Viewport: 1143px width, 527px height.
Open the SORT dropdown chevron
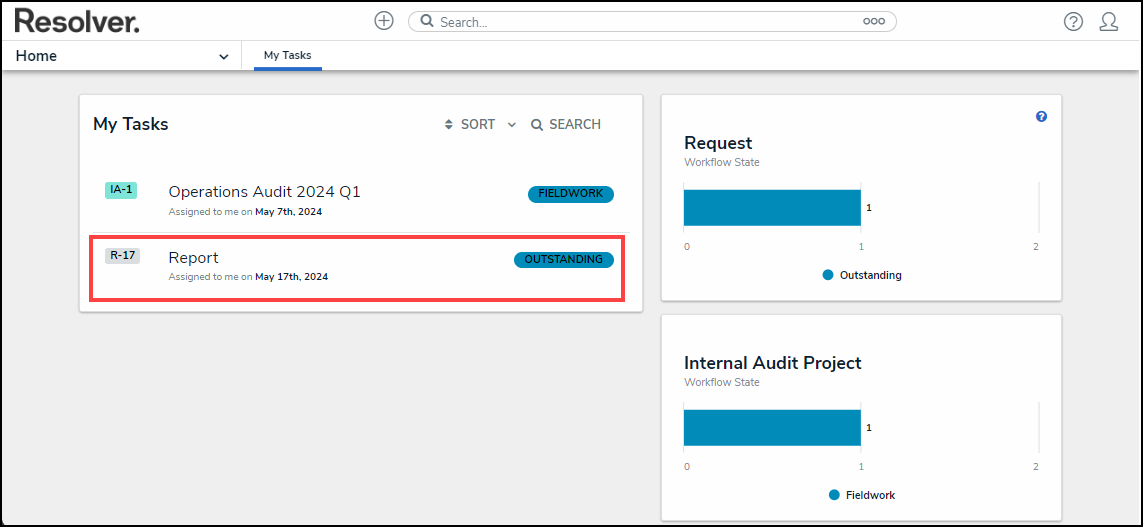click(511, 125)
